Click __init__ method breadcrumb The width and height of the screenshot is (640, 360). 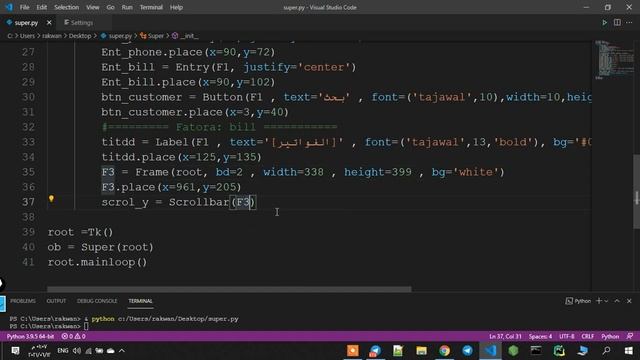click(x=185, y=36)
